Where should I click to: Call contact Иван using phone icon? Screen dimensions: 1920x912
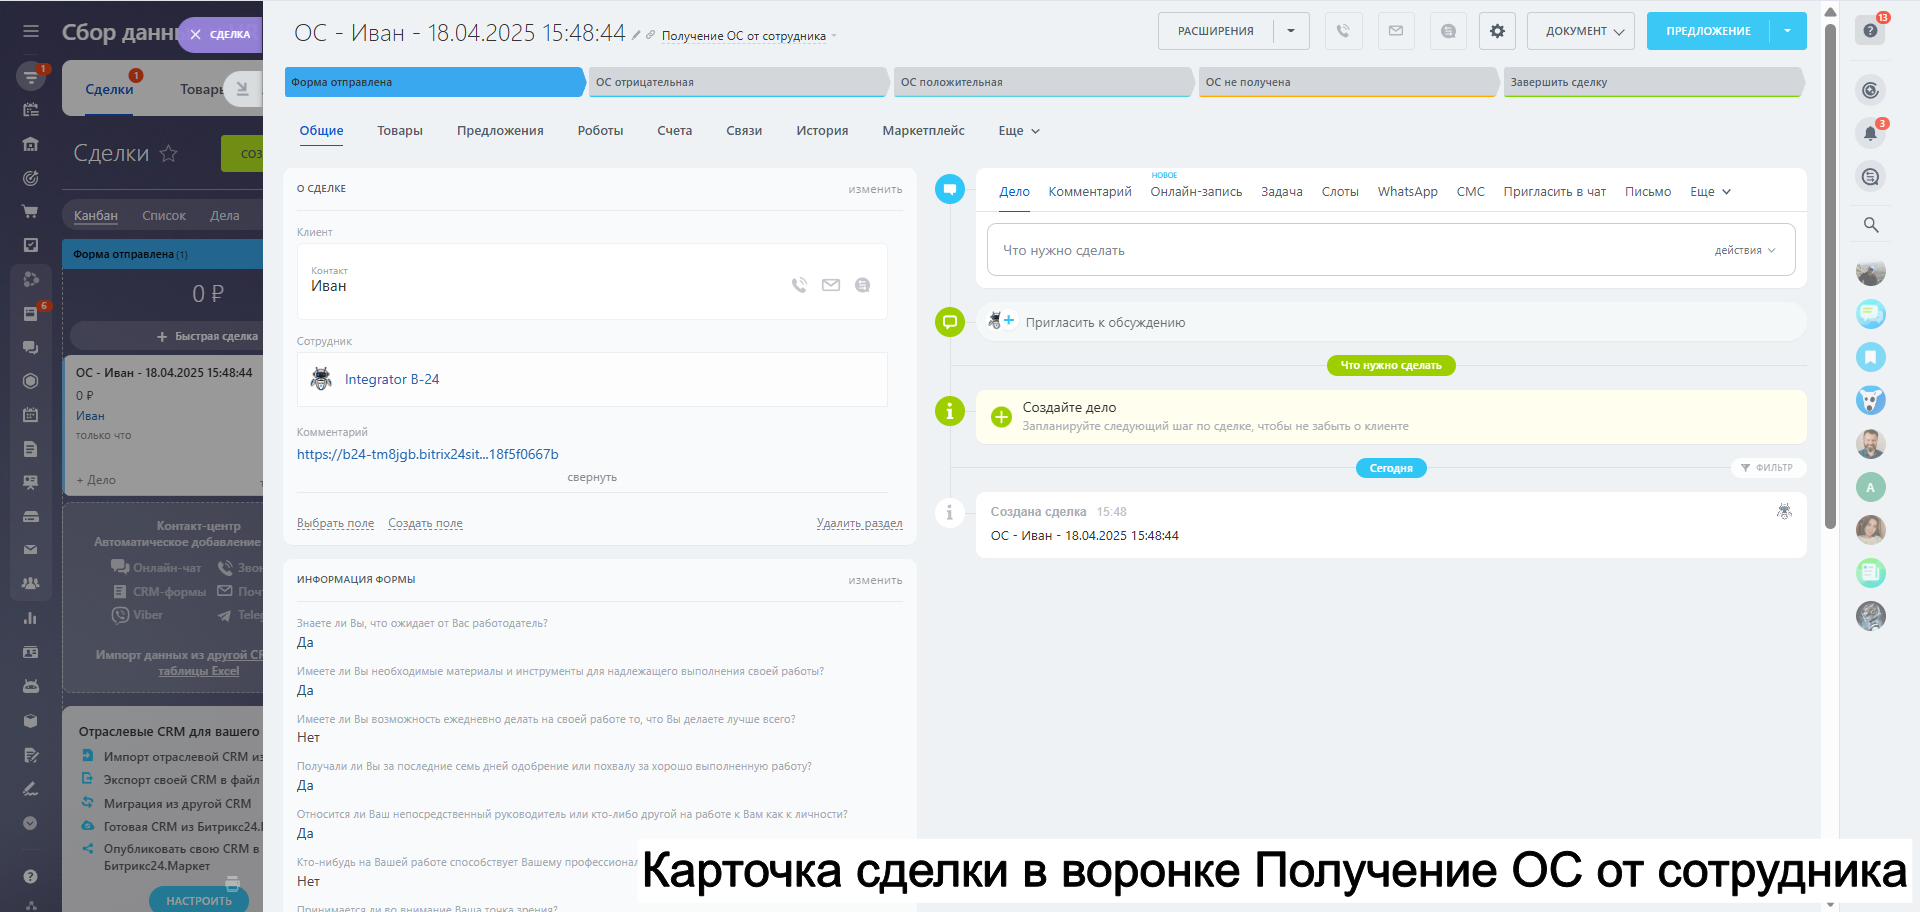(x=799, y=285)
